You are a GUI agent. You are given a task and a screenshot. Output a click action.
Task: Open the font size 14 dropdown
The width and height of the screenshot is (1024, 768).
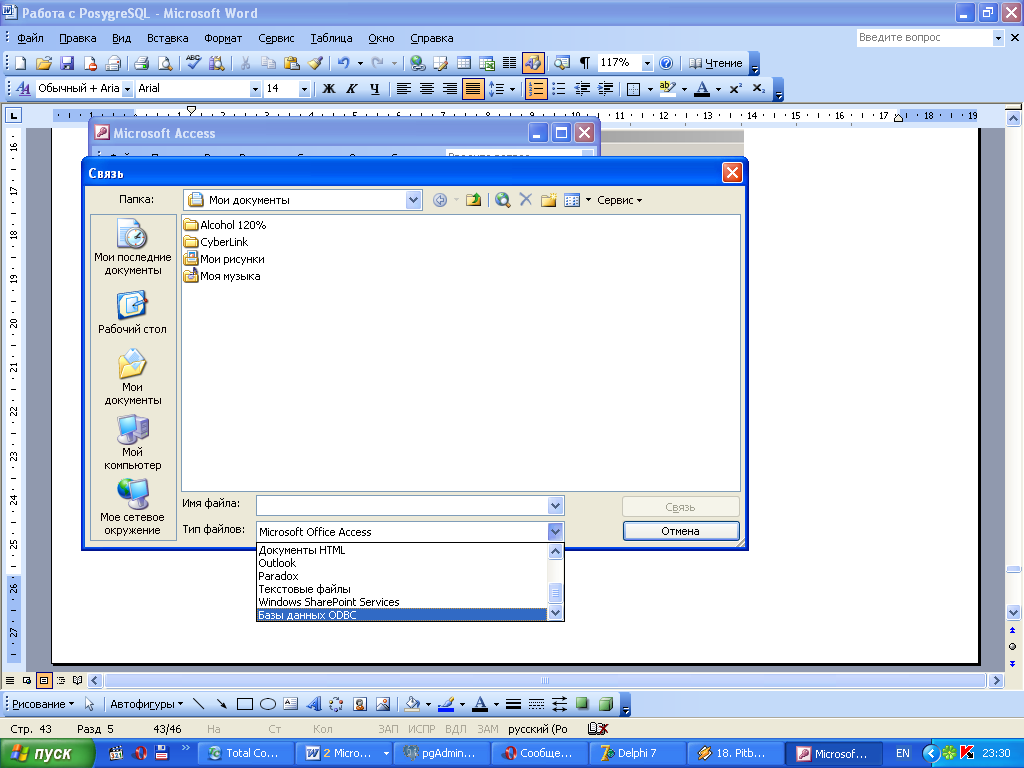304,89
